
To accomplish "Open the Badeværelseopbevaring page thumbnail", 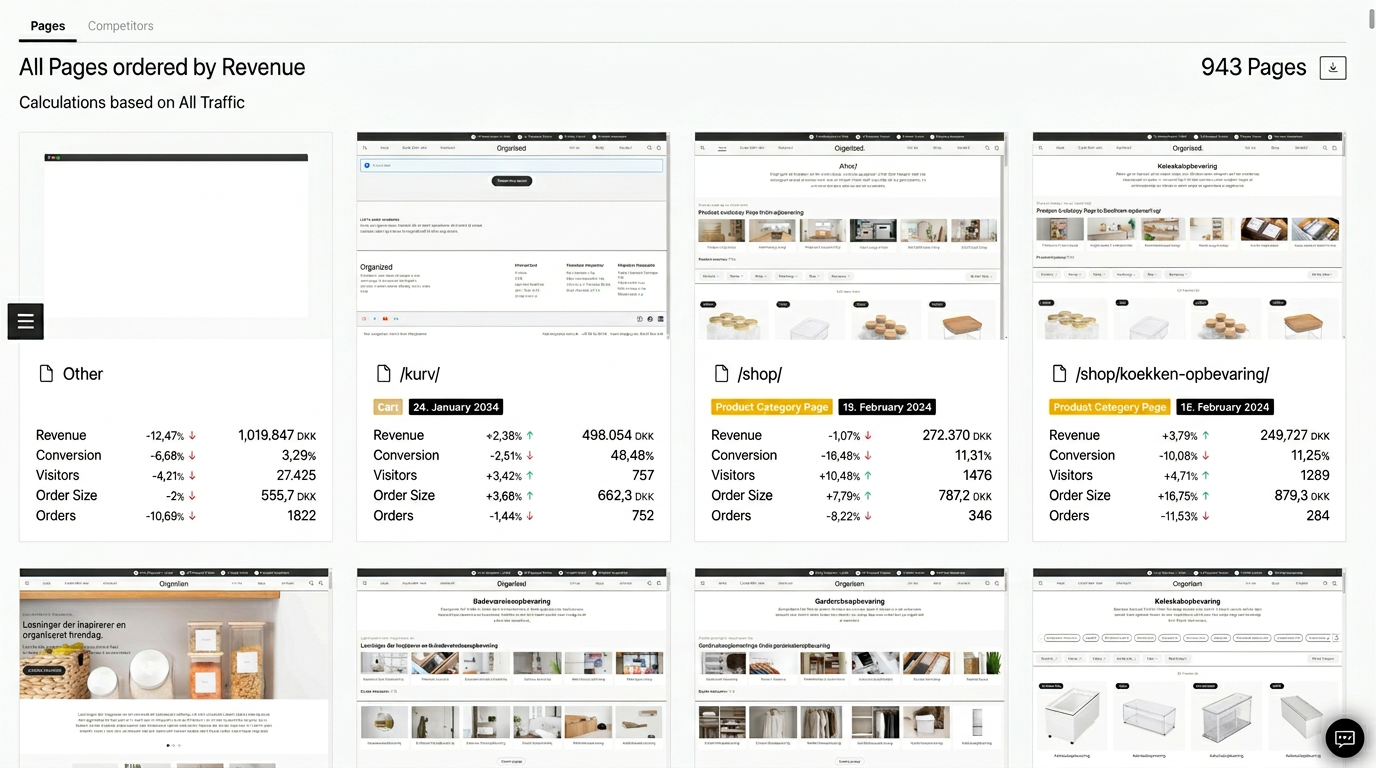I will pos(513,668).
